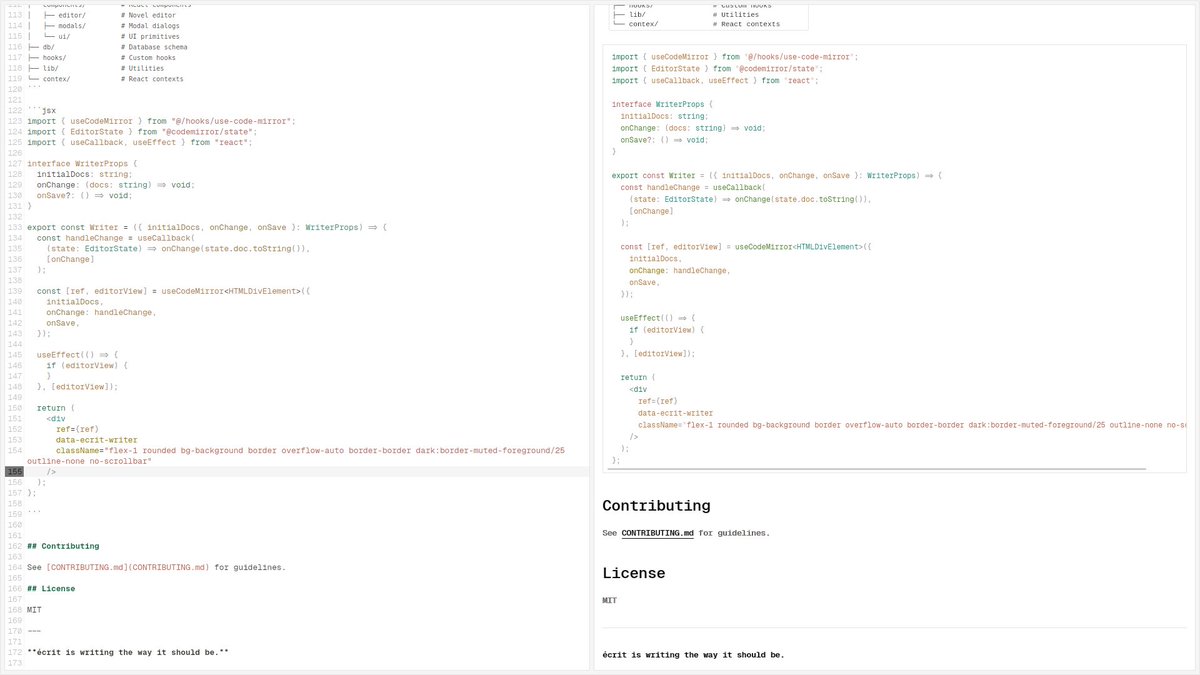Click 'data-ecrit-writer' attribute in the editor
This screenshot has height=675, width=1200.
click(97, 439)
